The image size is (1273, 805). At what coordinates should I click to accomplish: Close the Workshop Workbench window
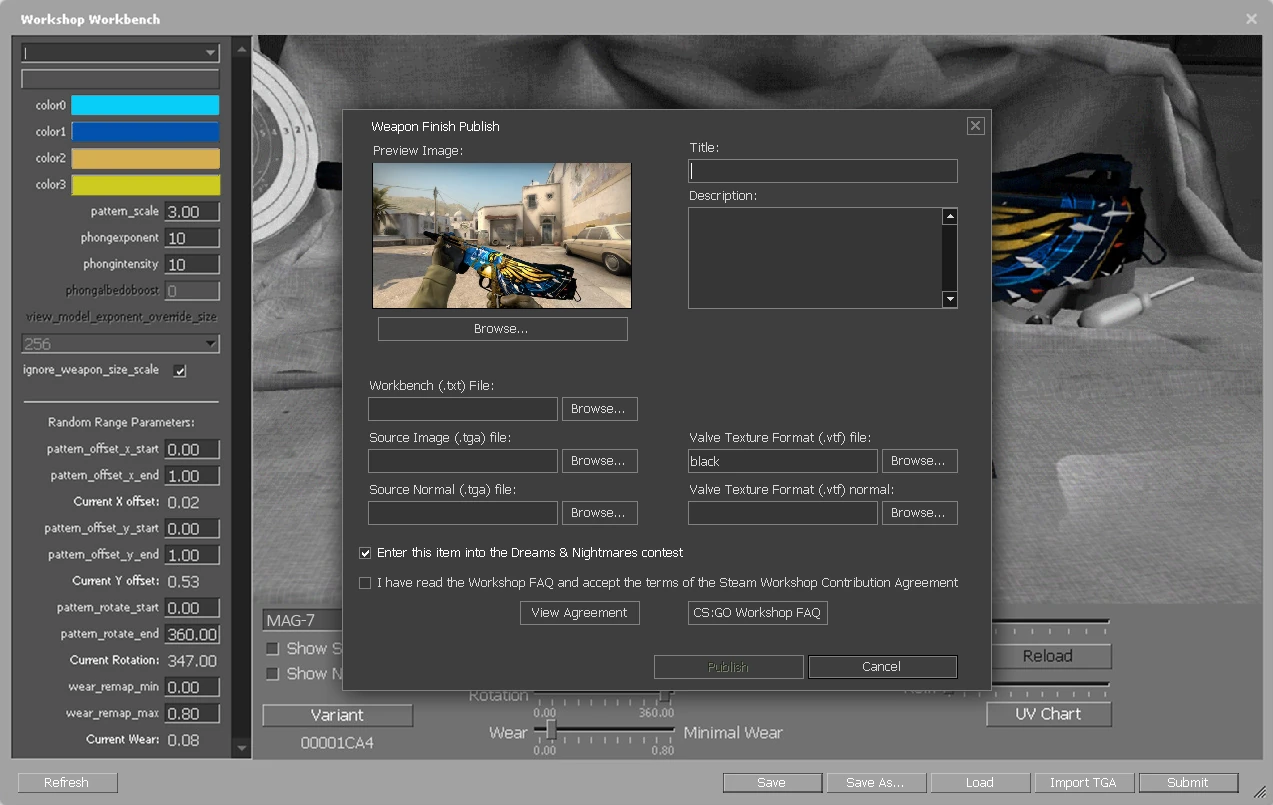tap(1251, 19)
